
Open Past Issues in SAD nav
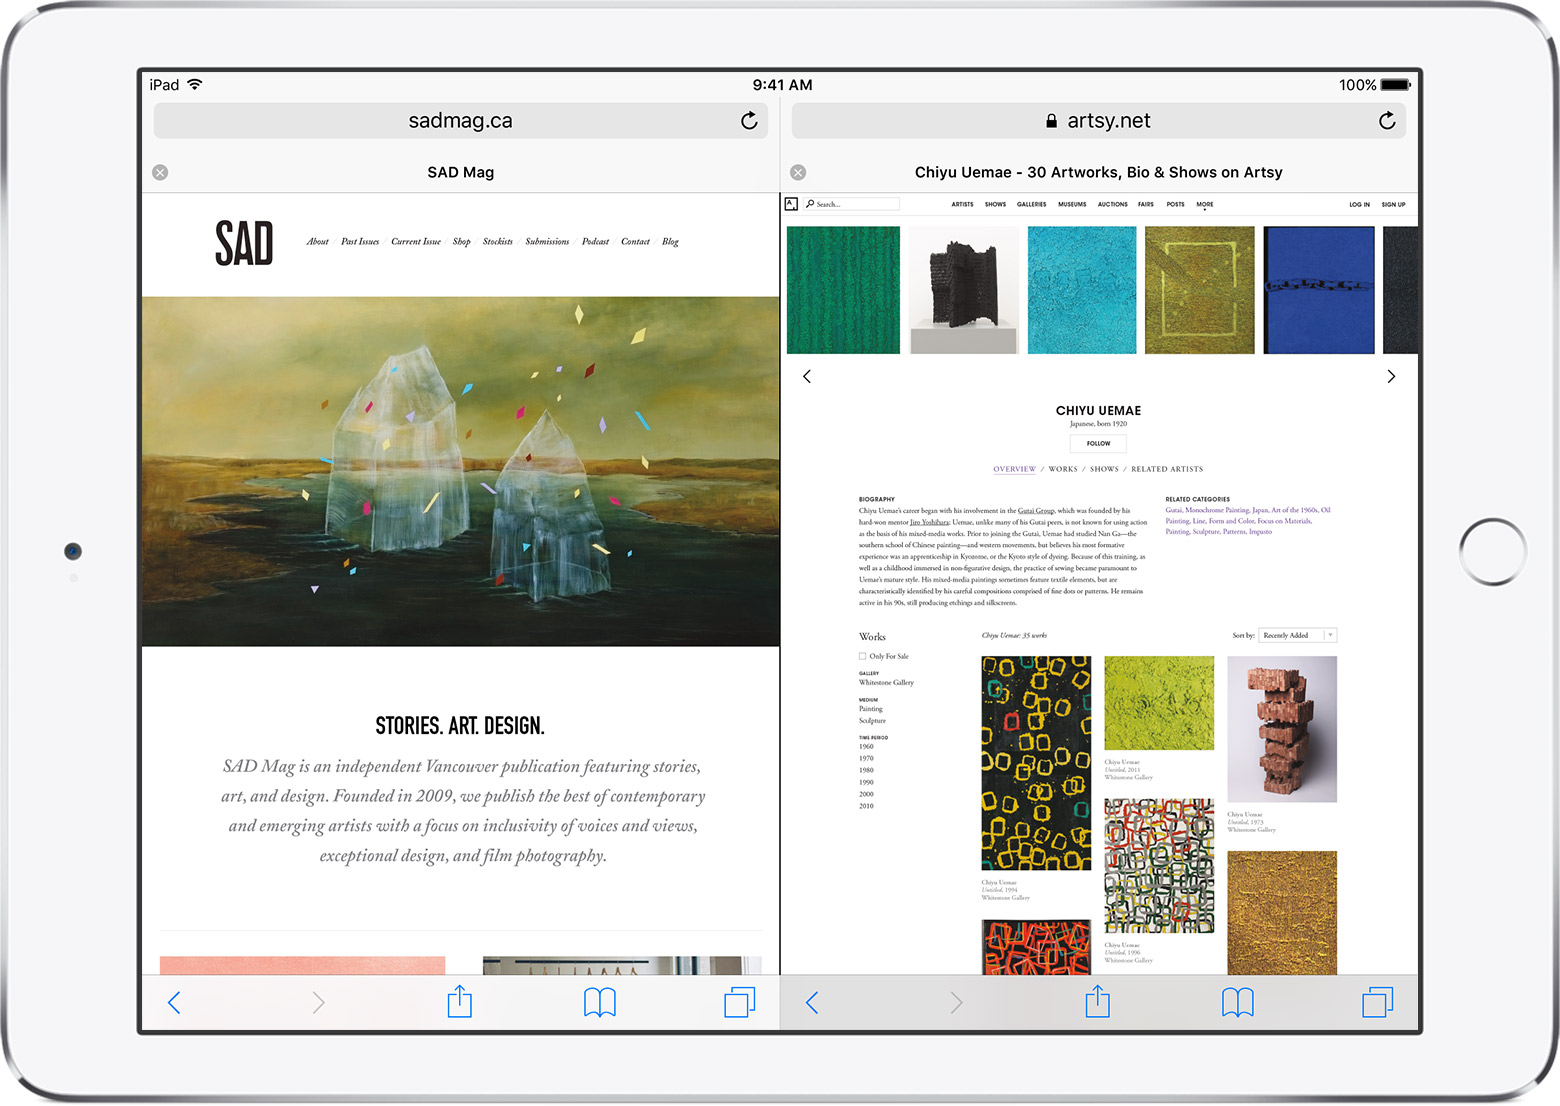tap(359, 242)
